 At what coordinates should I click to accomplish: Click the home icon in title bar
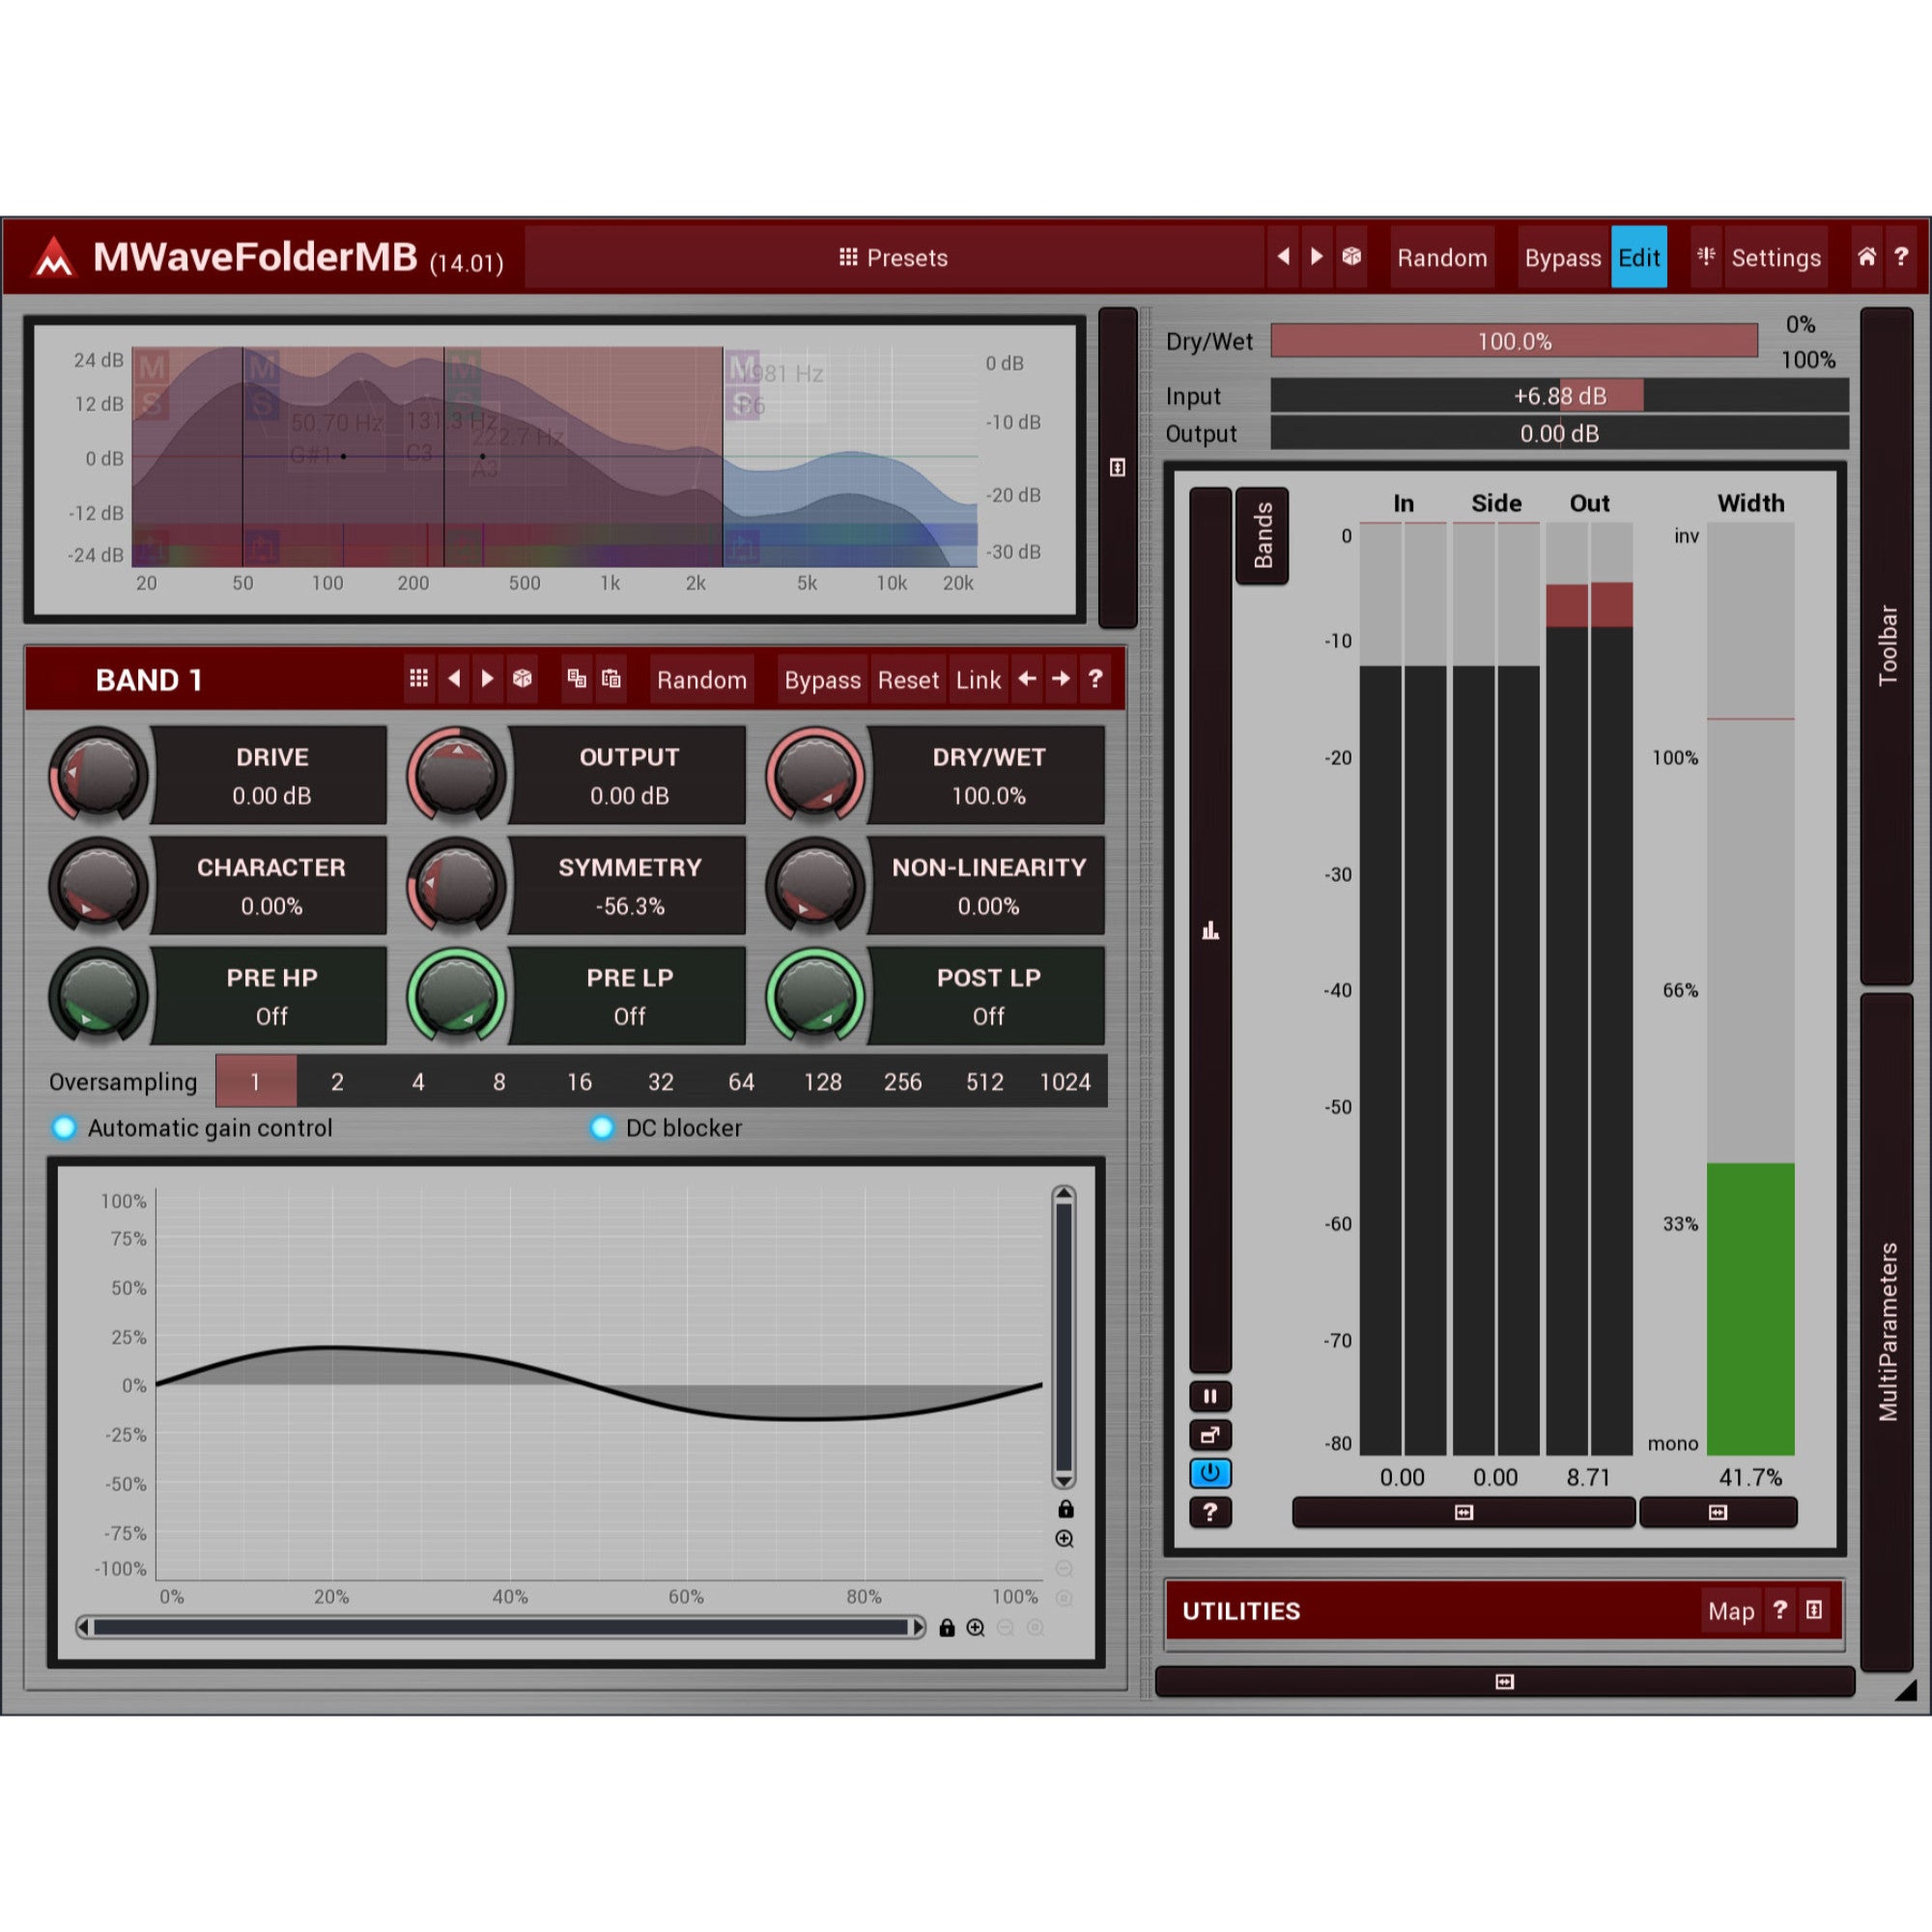tap(1866, 257)
